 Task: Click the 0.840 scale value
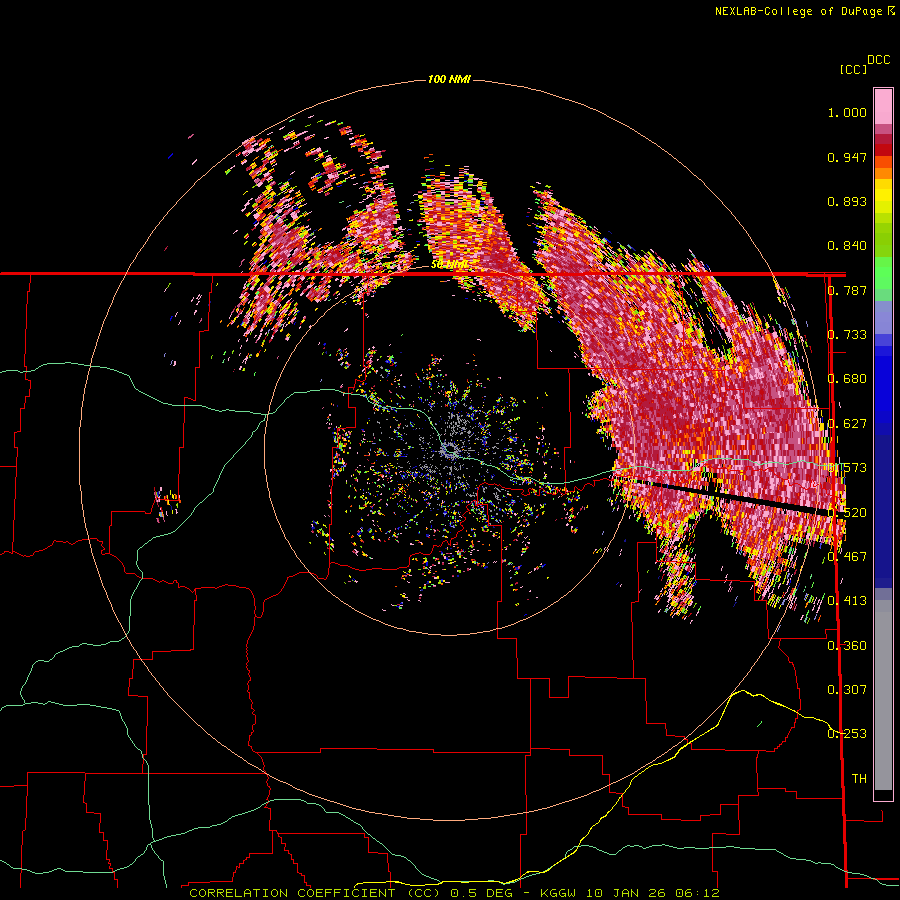847,246
